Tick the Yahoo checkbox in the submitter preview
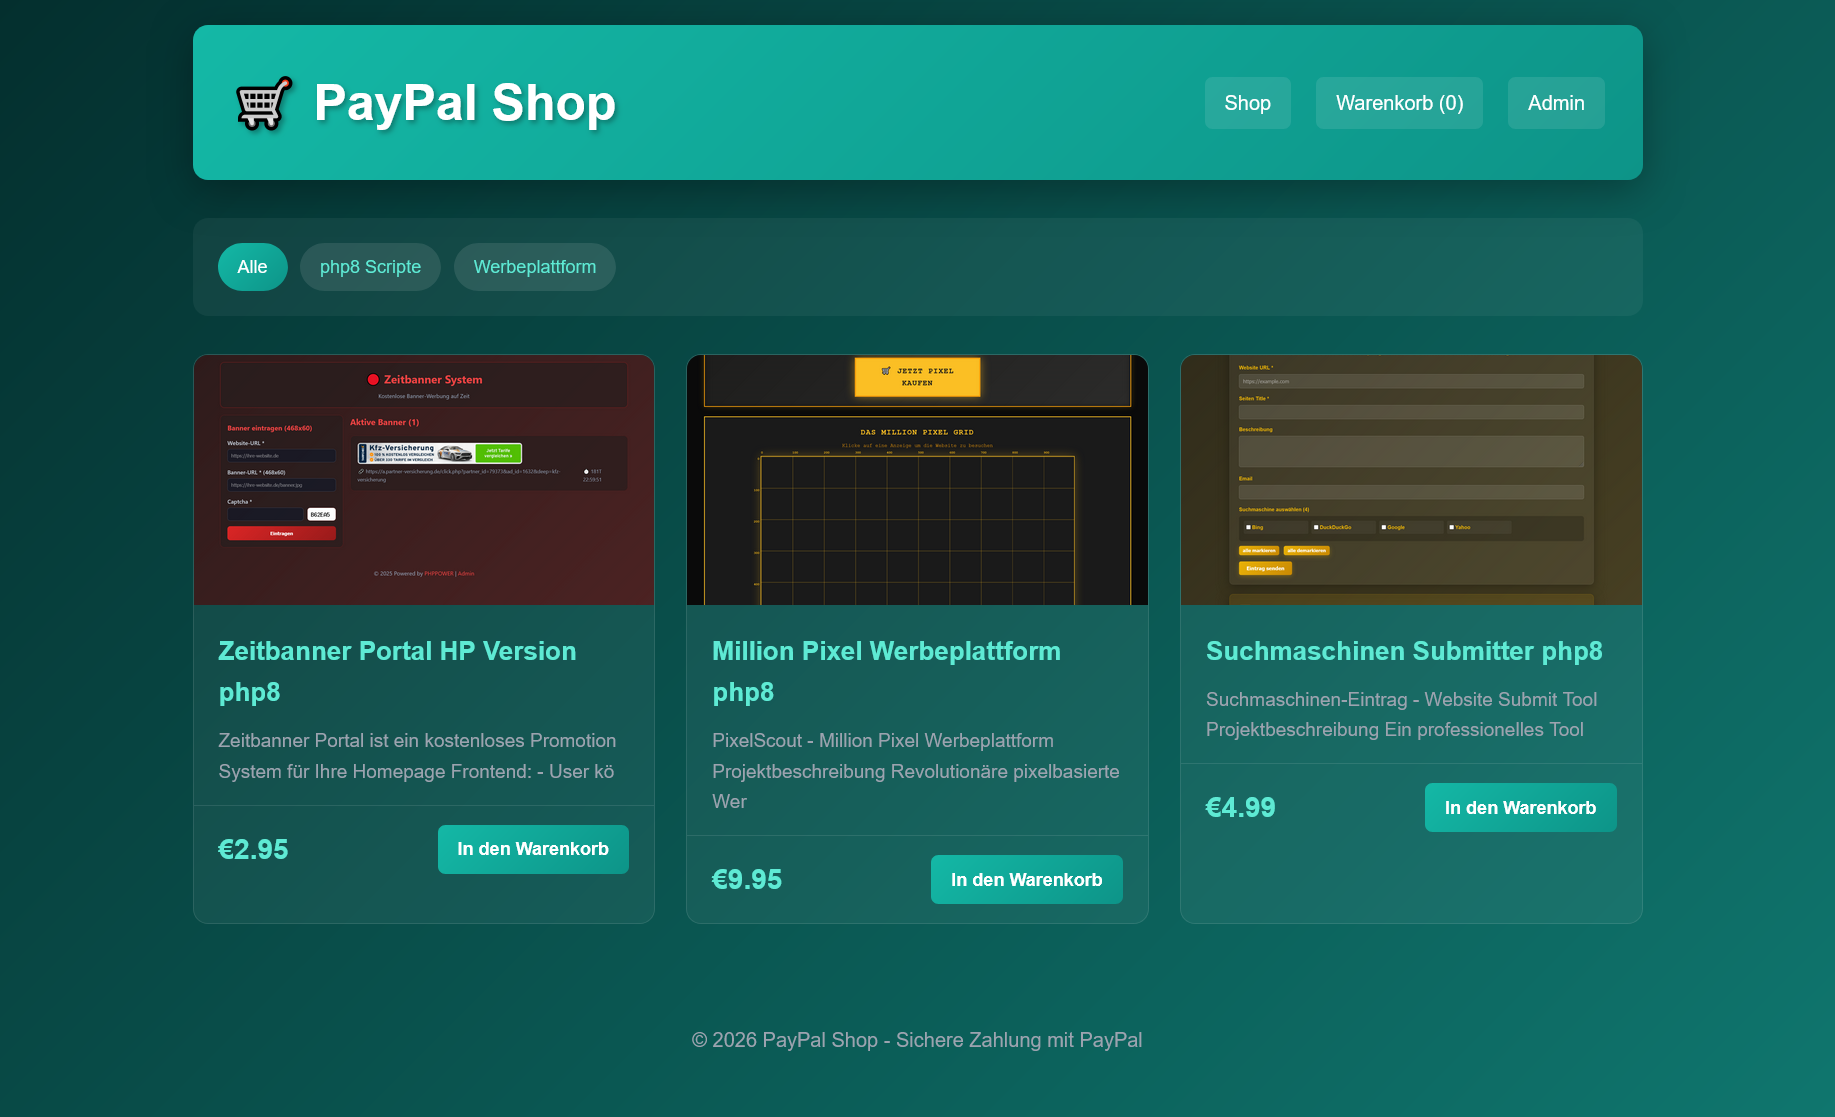 [x=1451, y=528]
